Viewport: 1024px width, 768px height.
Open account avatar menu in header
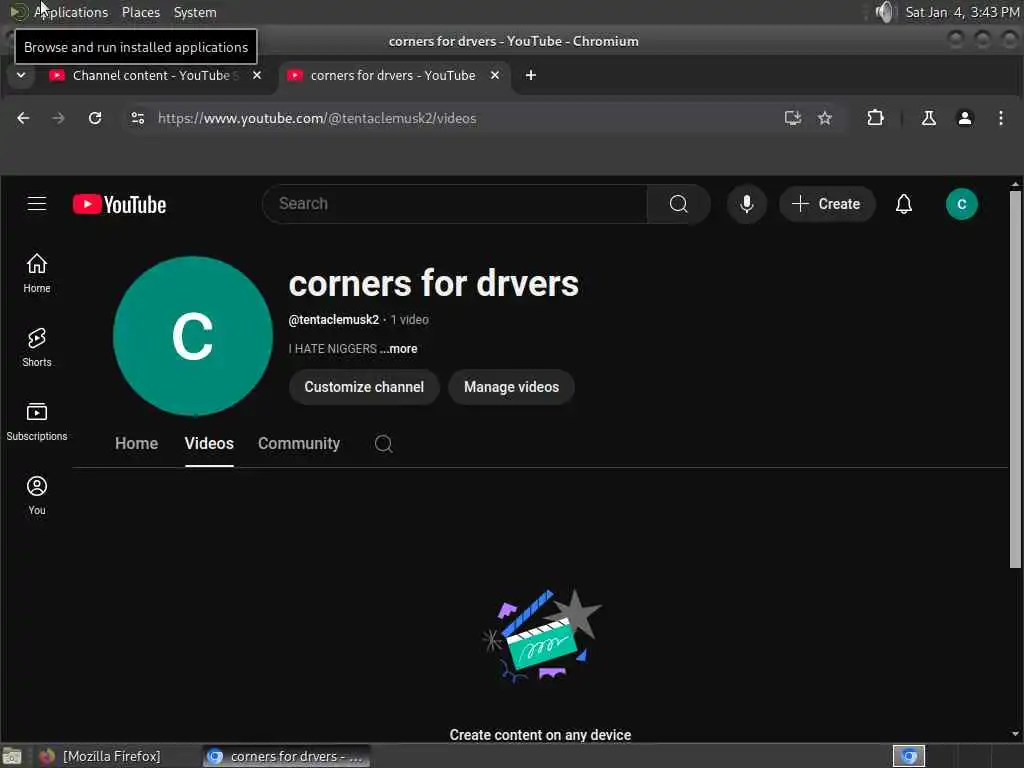pos(961,204)
